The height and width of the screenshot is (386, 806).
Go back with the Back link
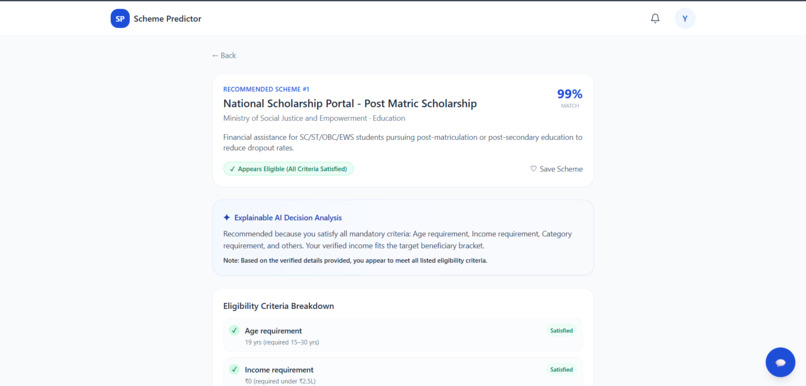pyautogui.click(x=224, y=56)
